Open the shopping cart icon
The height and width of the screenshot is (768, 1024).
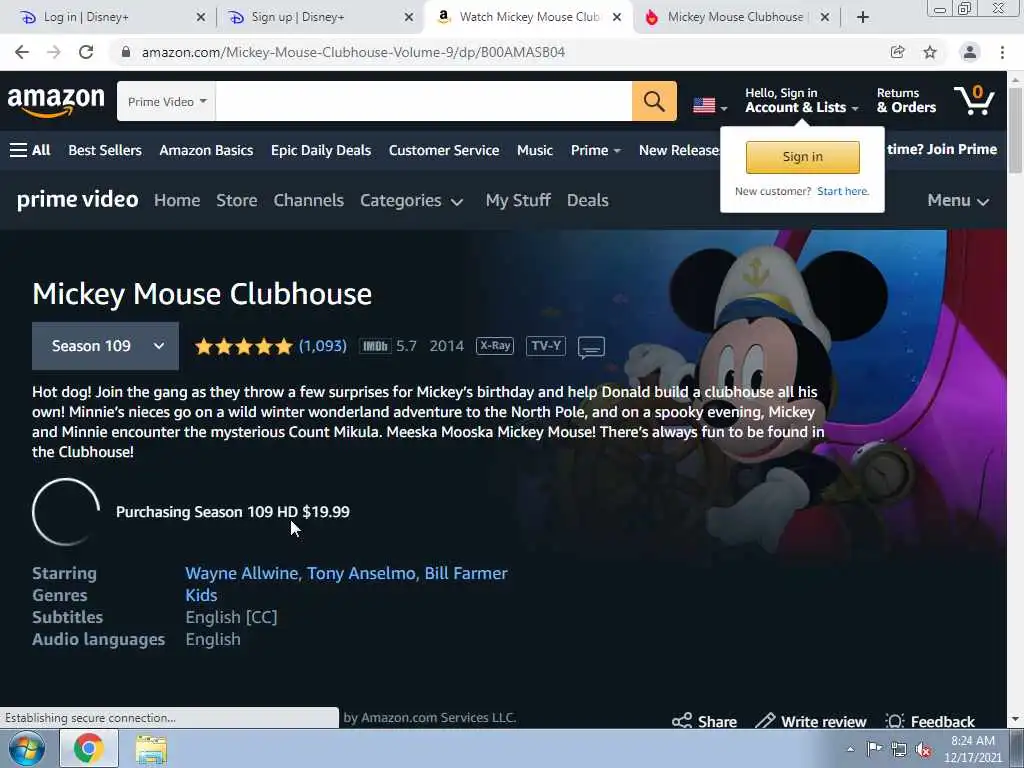(x=974, y=101)
